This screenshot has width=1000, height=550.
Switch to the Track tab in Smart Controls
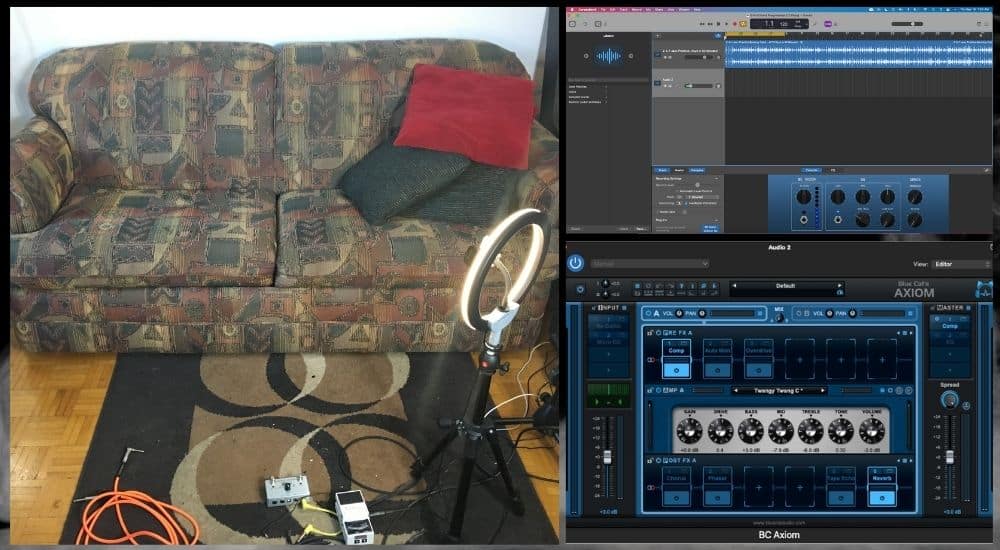(662, 170)
